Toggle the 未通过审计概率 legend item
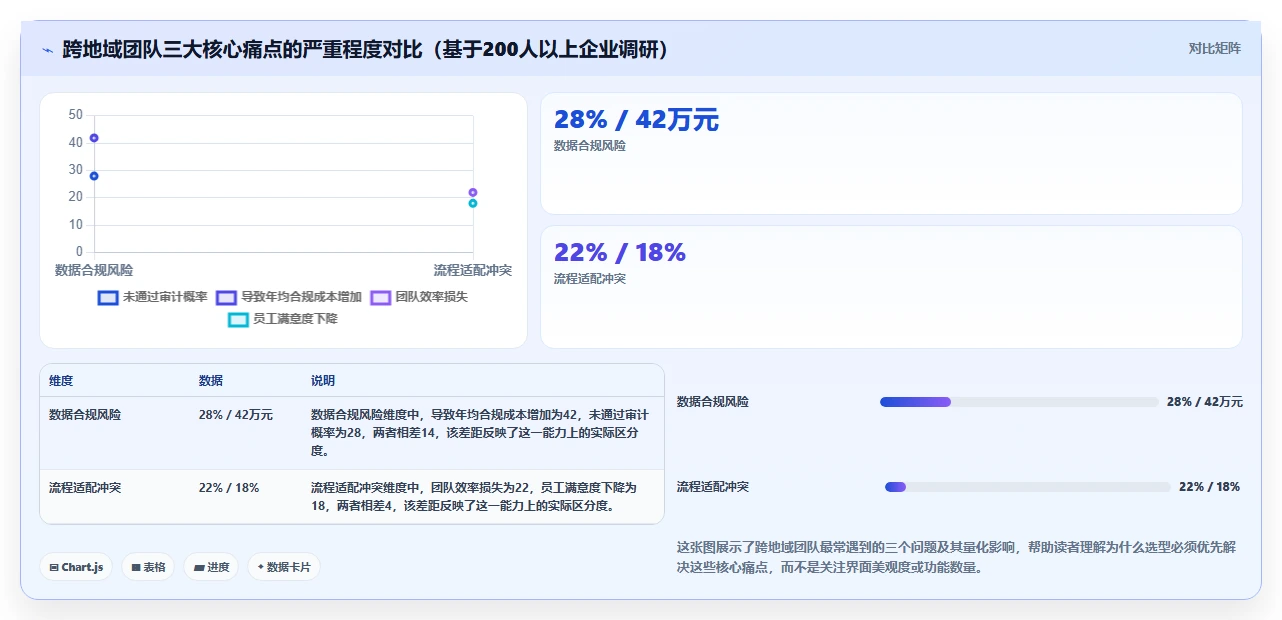The image size is (1282, 620). click(x=153, y=297)
